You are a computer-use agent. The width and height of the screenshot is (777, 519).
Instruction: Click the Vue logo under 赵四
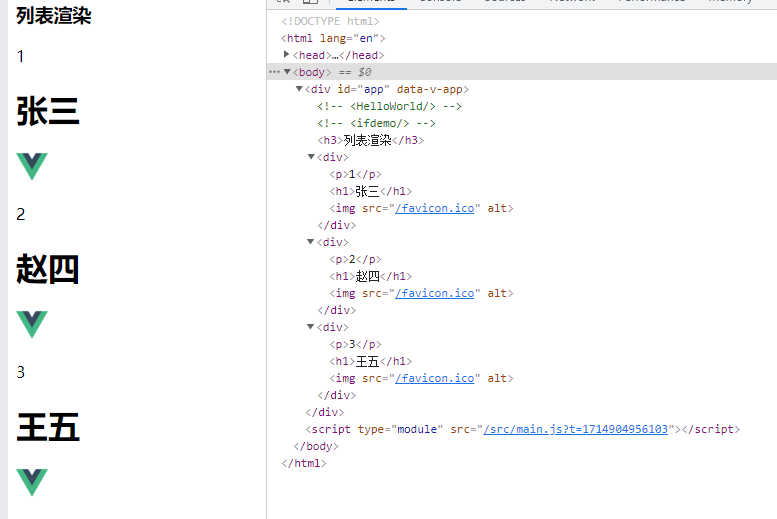[x=32, y=324]
